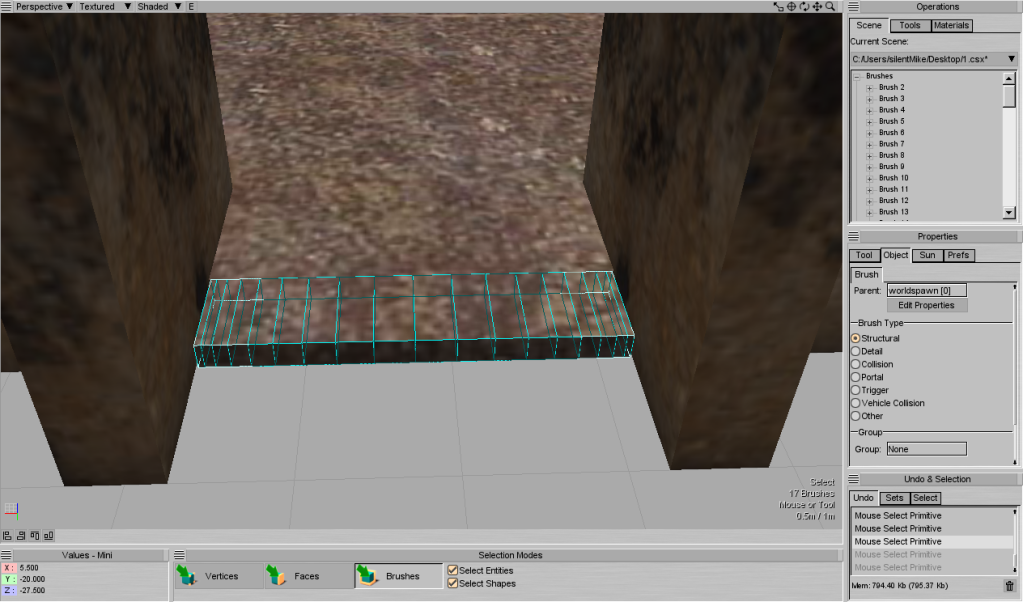
Task: Click the viewport zoom magnifier icon
Action: coord(831,7)
